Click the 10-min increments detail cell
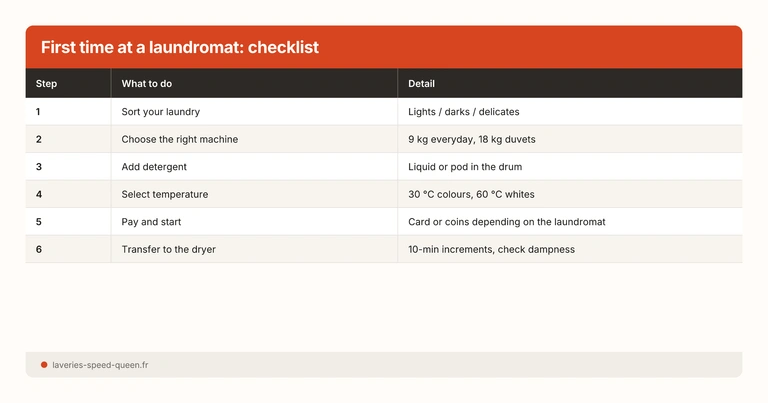Image resolution: width=768 pixels, height=403 pixels. (x=491, y=249)
